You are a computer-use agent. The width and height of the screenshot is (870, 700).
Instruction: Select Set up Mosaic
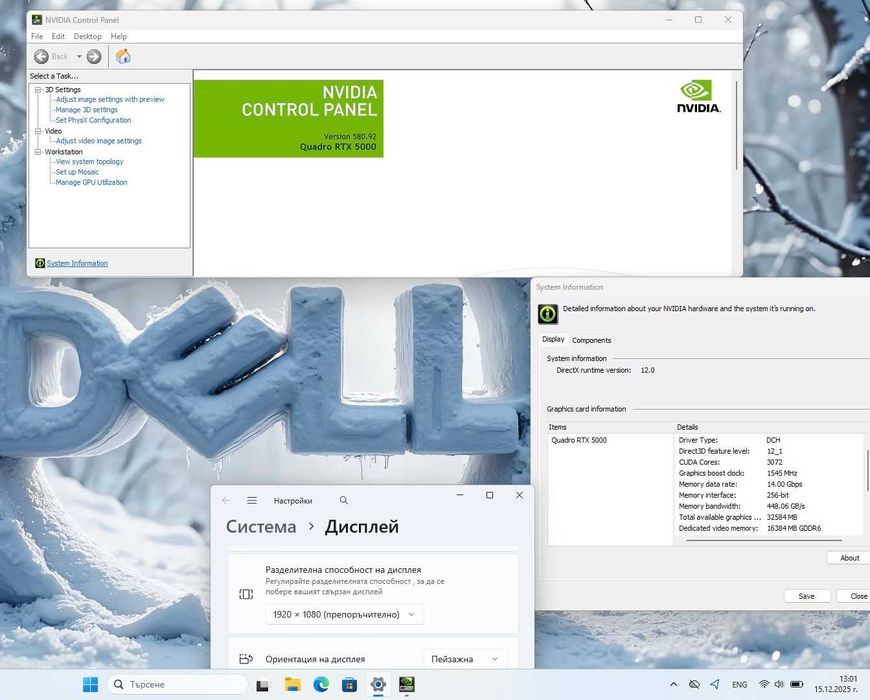77,172
